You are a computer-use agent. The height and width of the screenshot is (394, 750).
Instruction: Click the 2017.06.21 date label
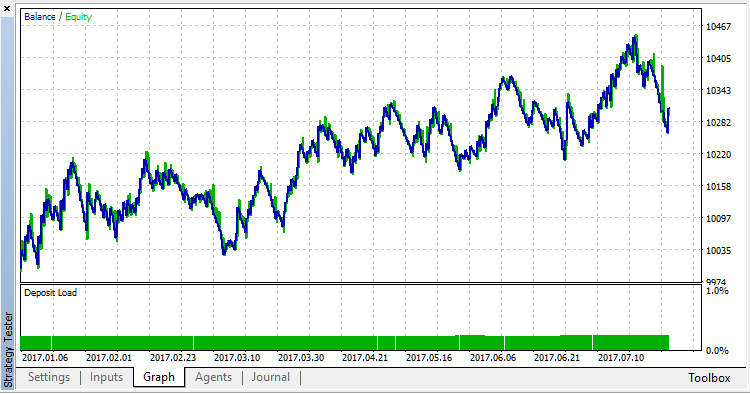click(557, 358)
